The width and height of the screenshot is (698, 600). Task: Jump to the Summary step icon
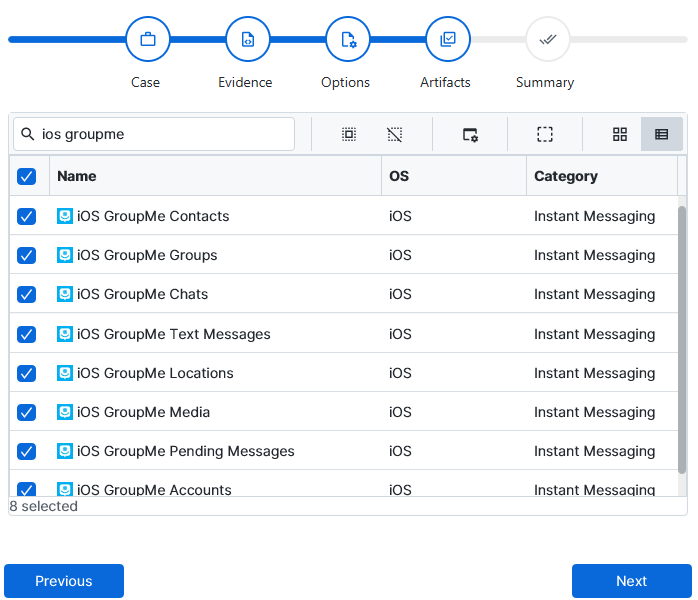tap(548, 39)
